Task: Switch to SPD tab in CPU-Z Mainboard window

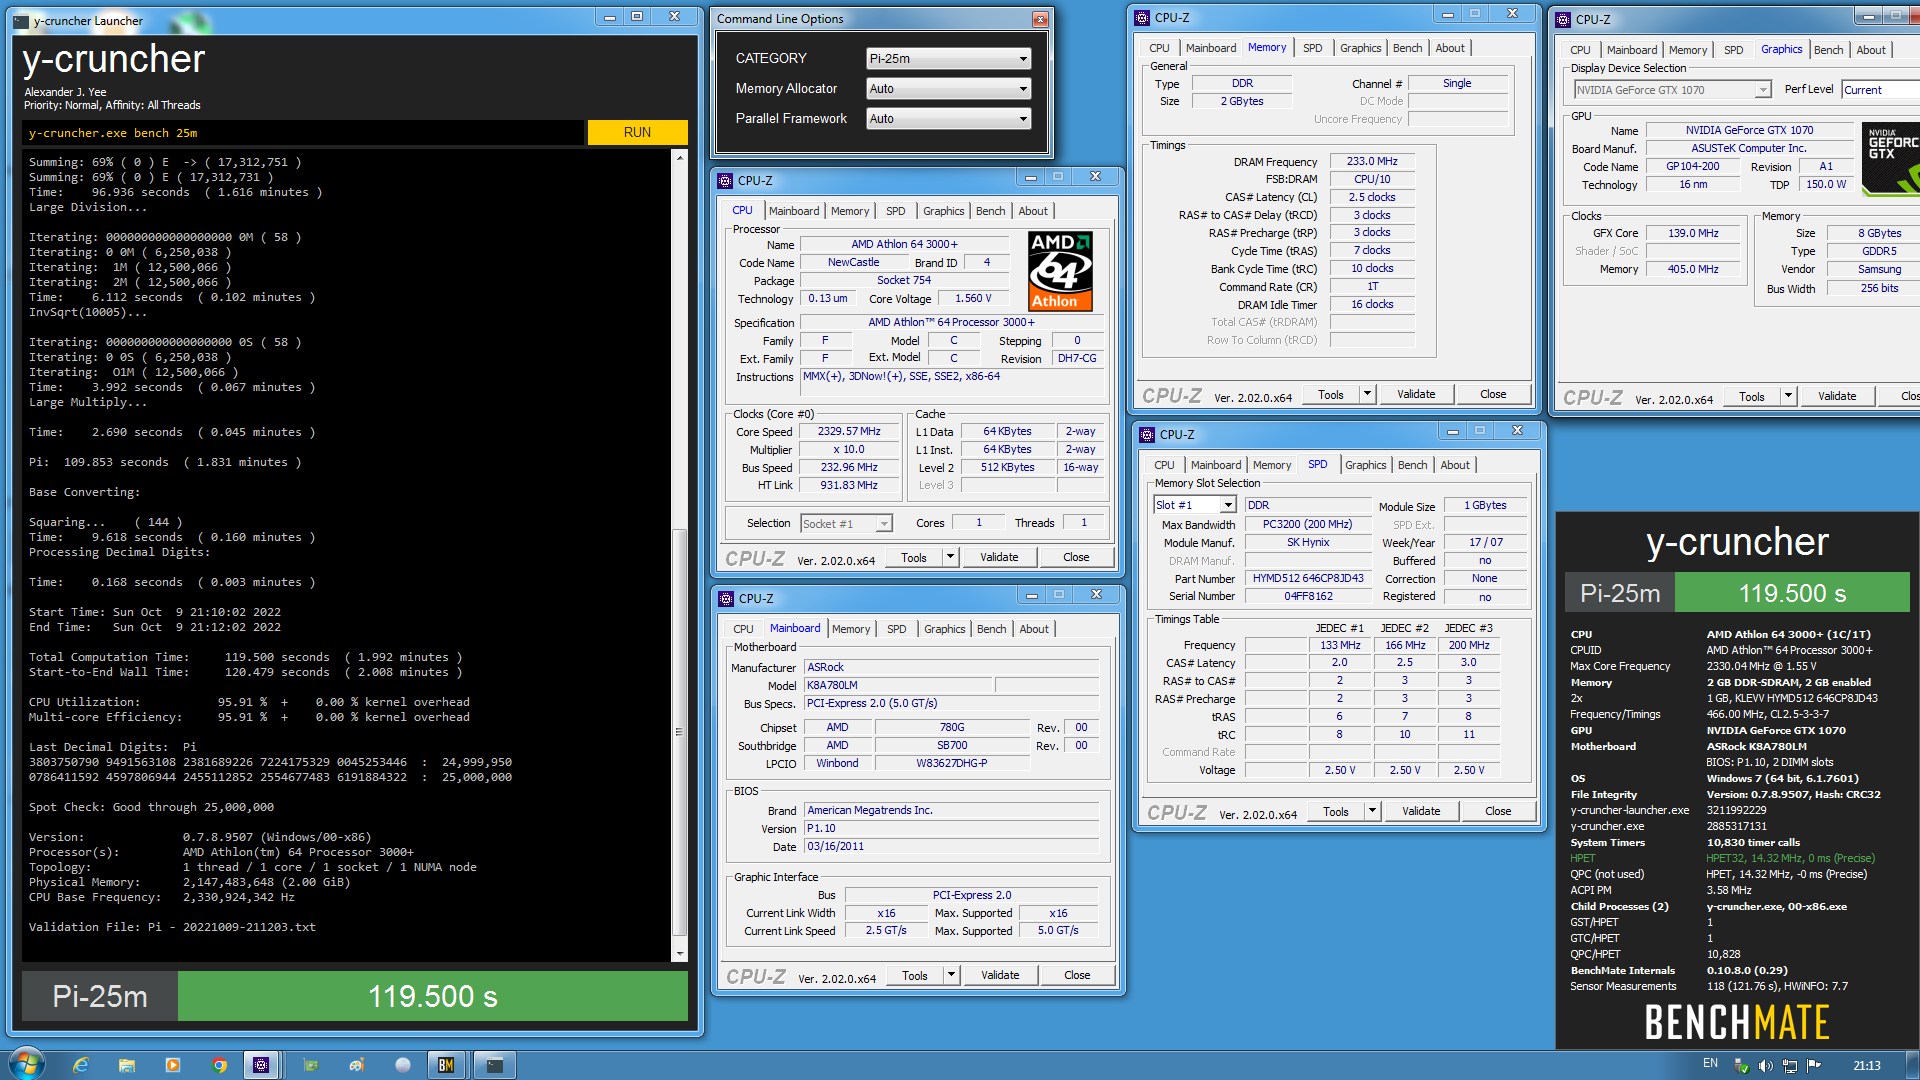Action: point(896,629)
